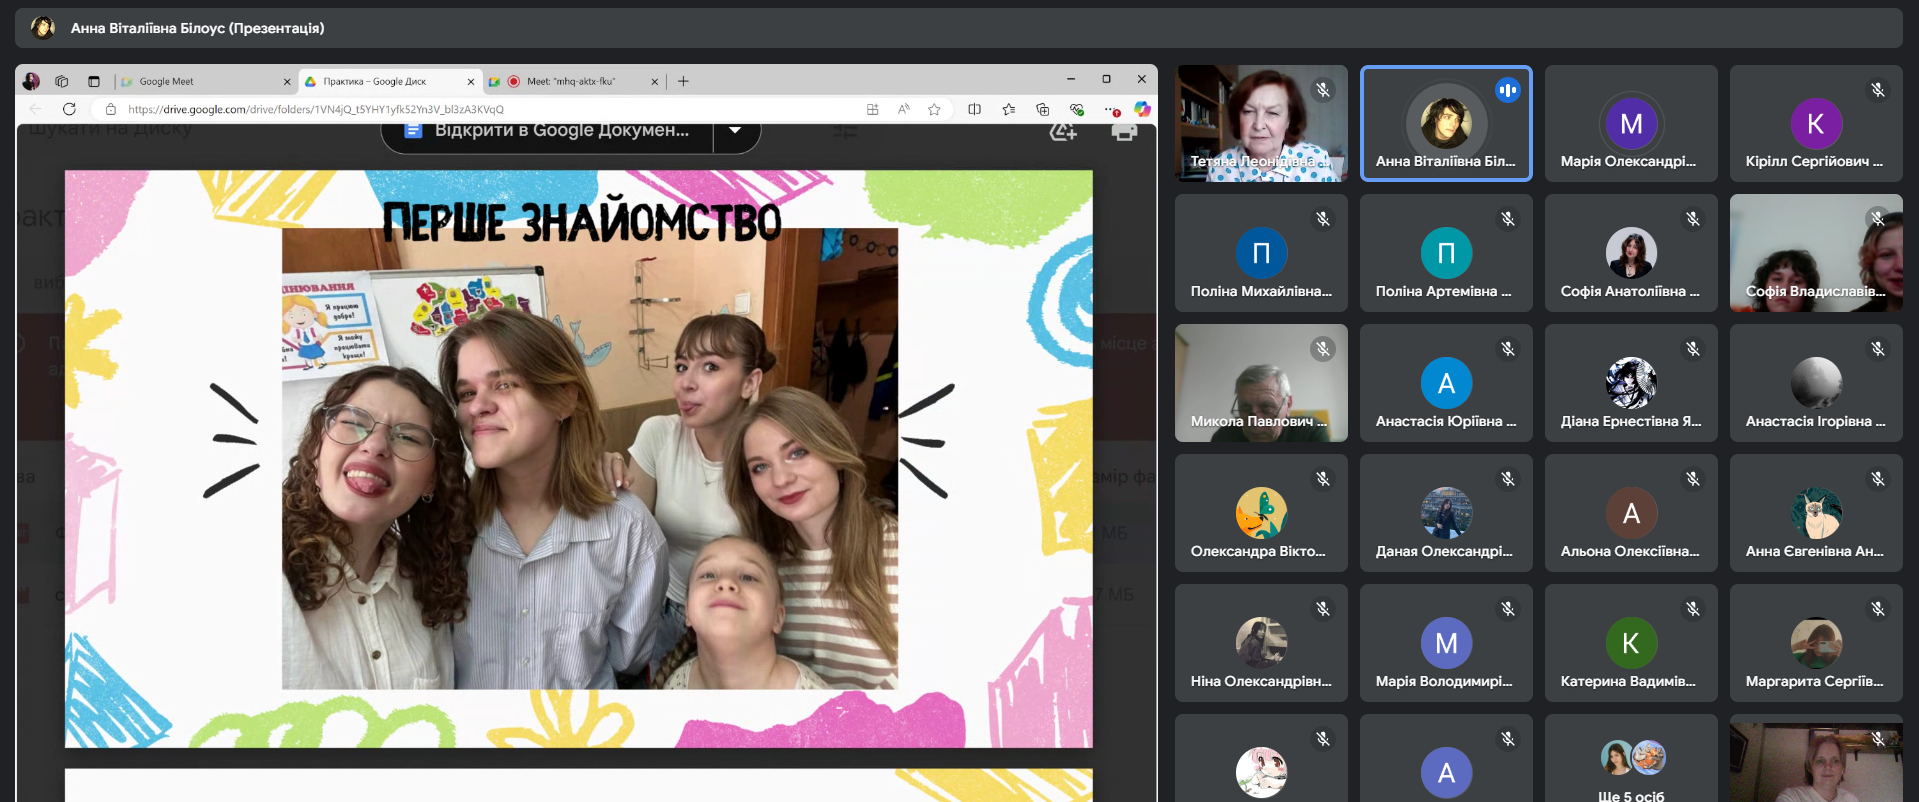Close the Практика – Google Диск tab
The height and width of the screenshot is (802, 1919).
coord(471,82)
